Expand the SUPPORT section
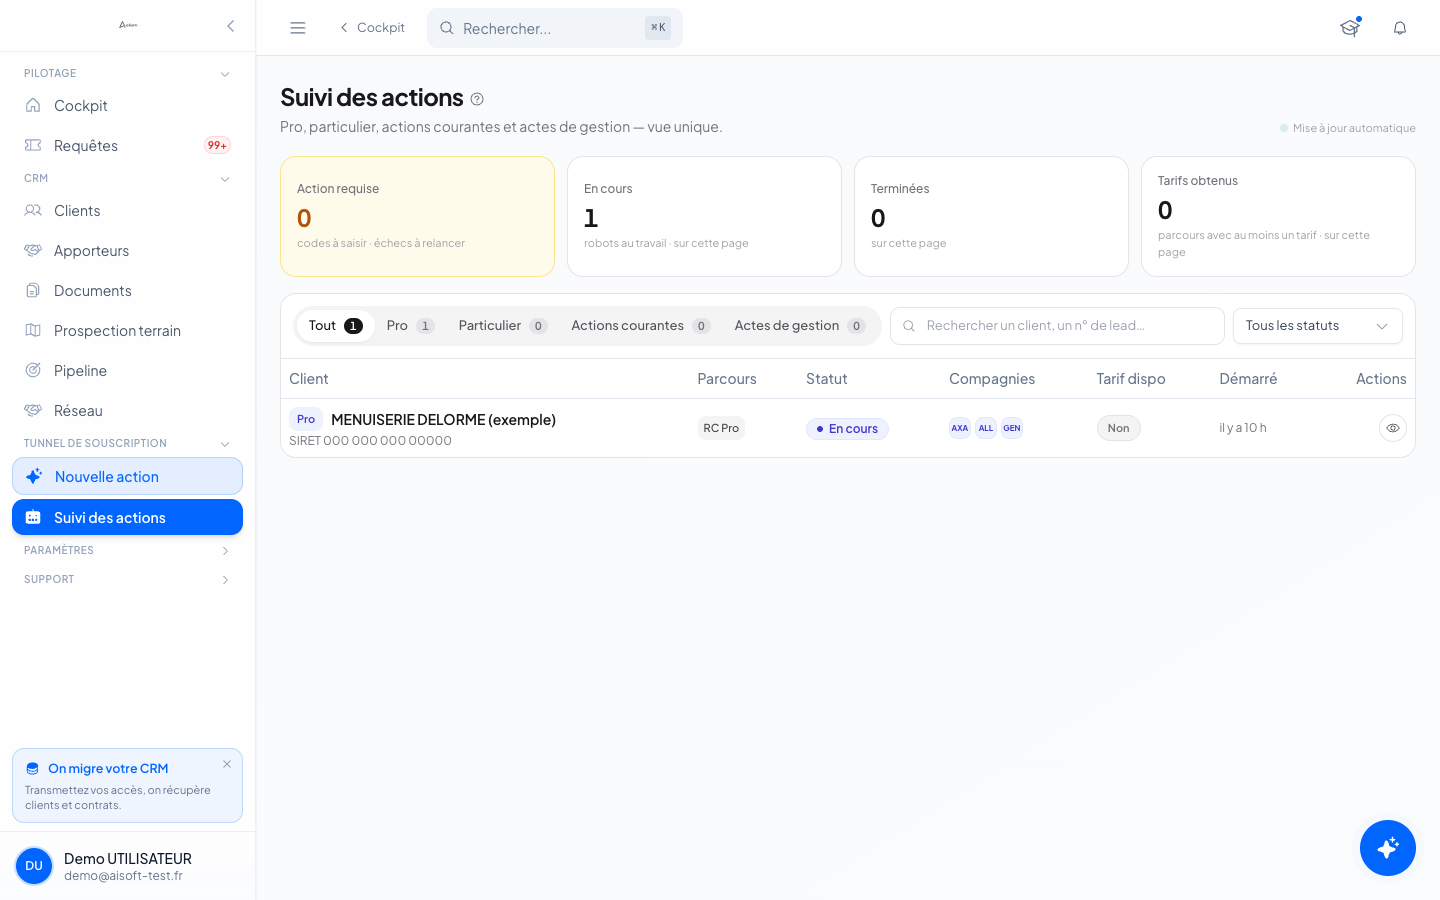Image resolution: width=1440 pixels, height=900 pixels. coord(225,580)
